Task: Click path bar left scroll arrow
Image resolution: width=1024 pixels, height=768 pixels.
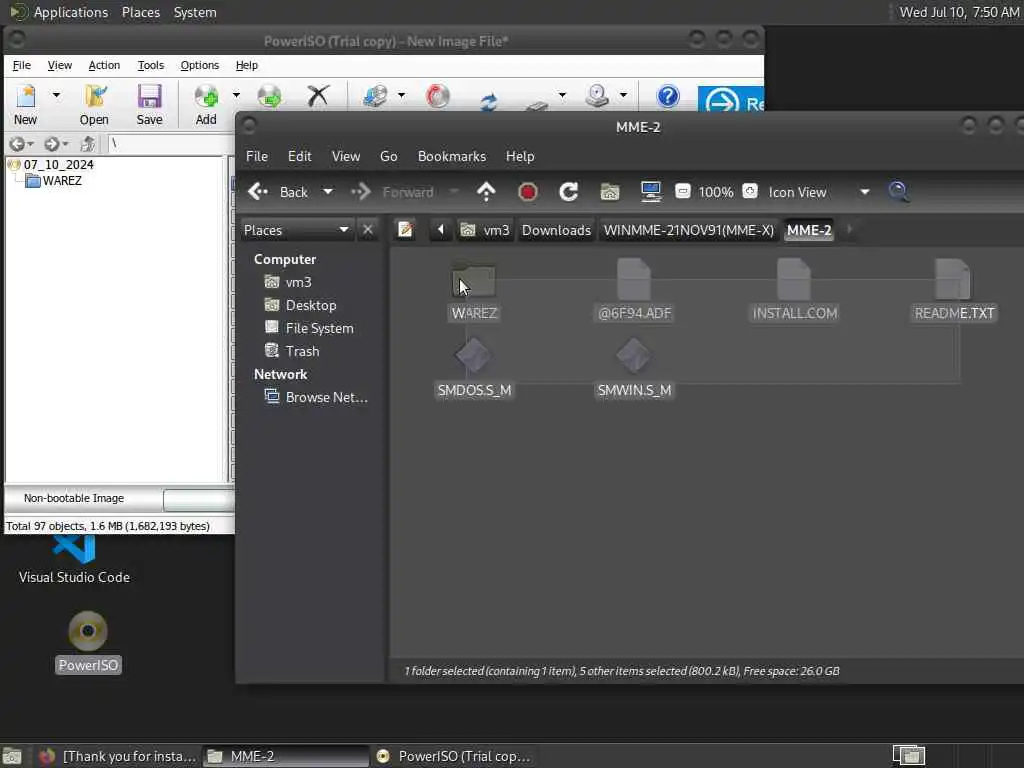Action: pos(441,230)
